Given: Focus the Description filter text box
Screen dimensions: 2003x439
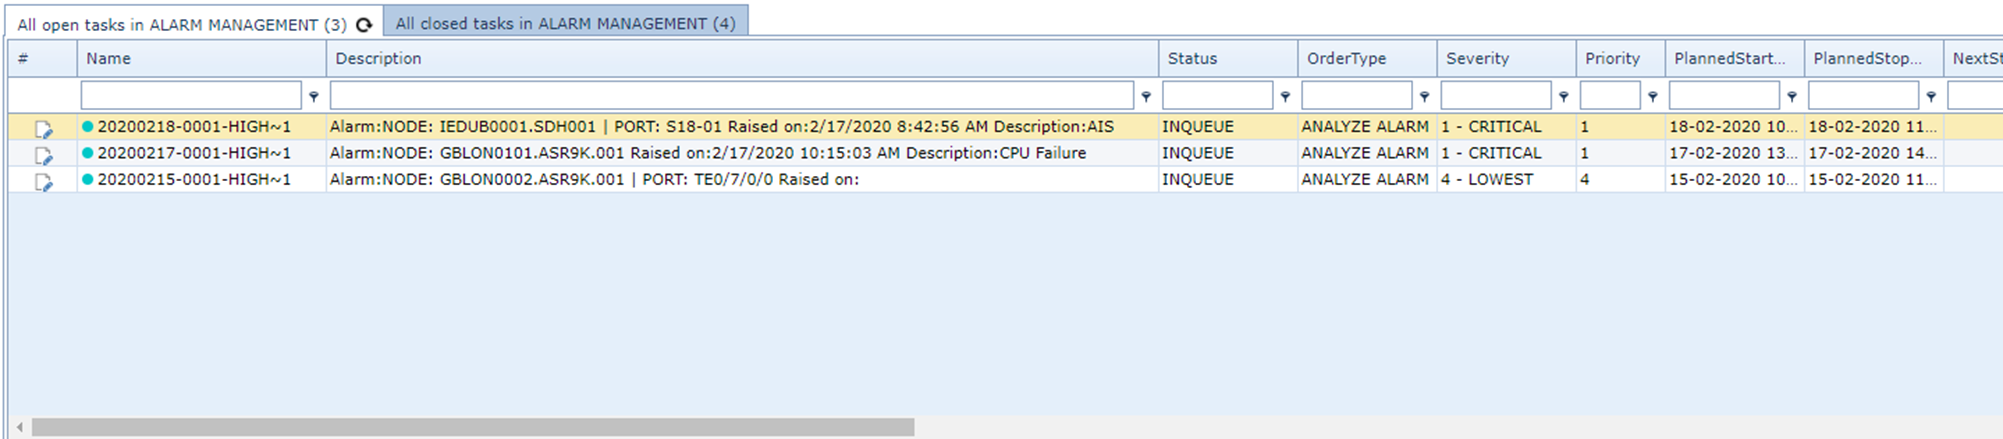Looking at the screenshot, I should coord(731,96).
